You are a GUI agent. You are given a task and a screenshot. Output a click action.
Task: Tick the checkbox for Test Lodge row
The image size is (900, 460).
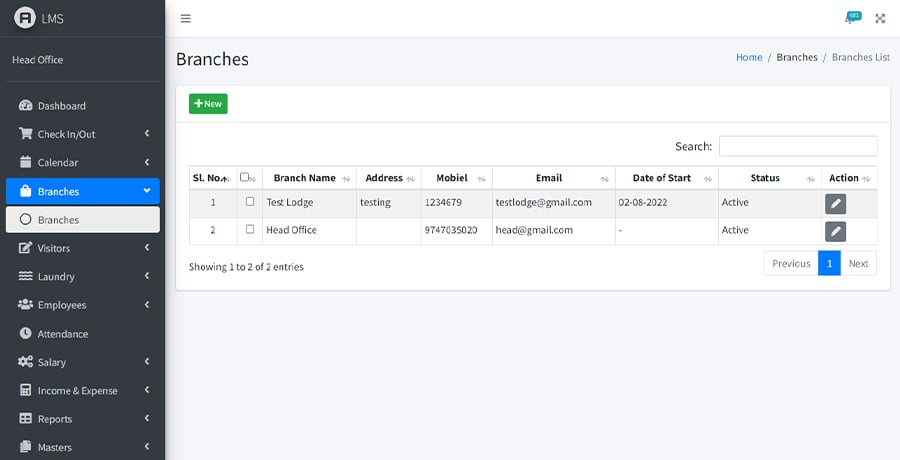tap(250, 202)
